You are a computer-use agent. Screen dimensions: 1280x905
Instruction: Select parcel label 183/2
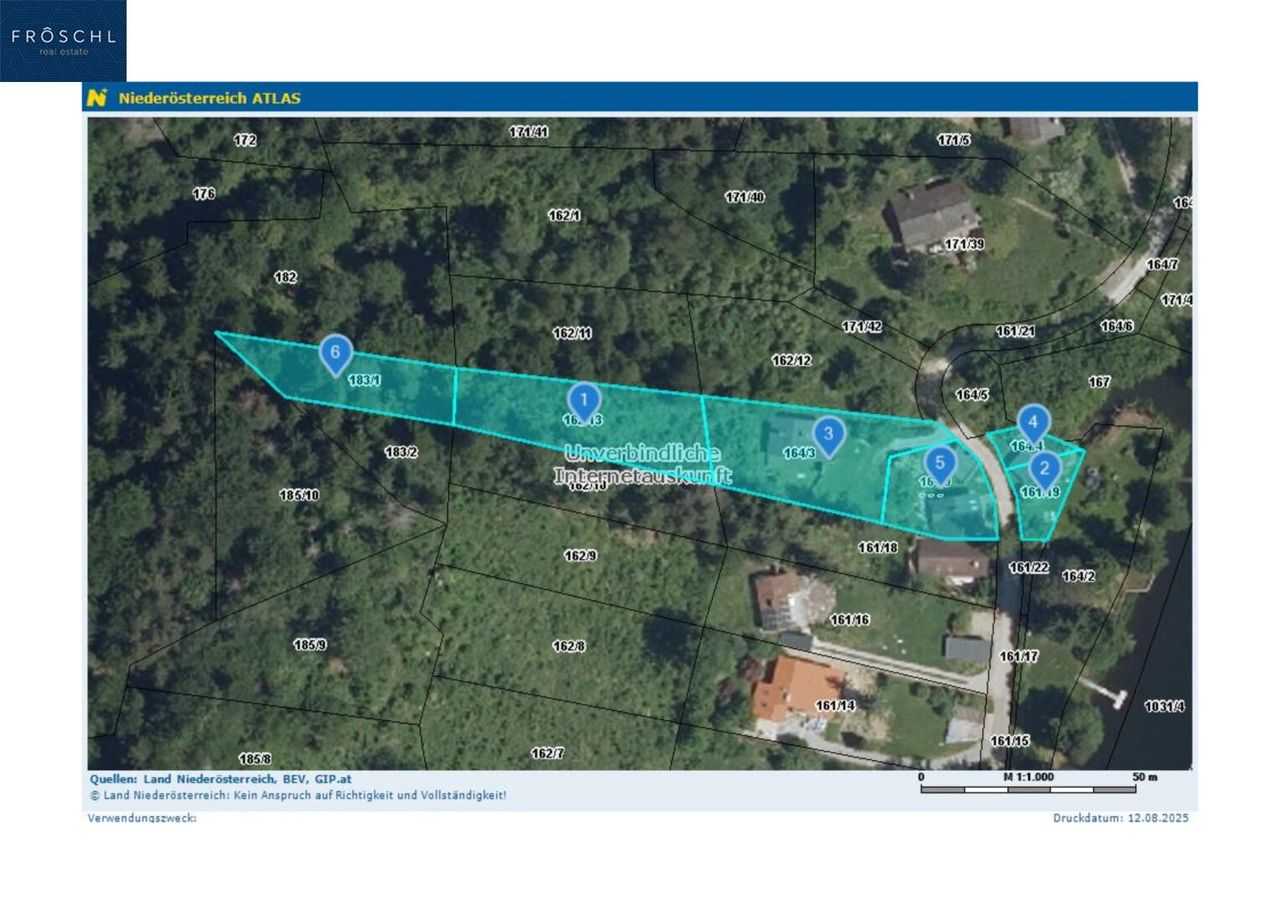400,452
